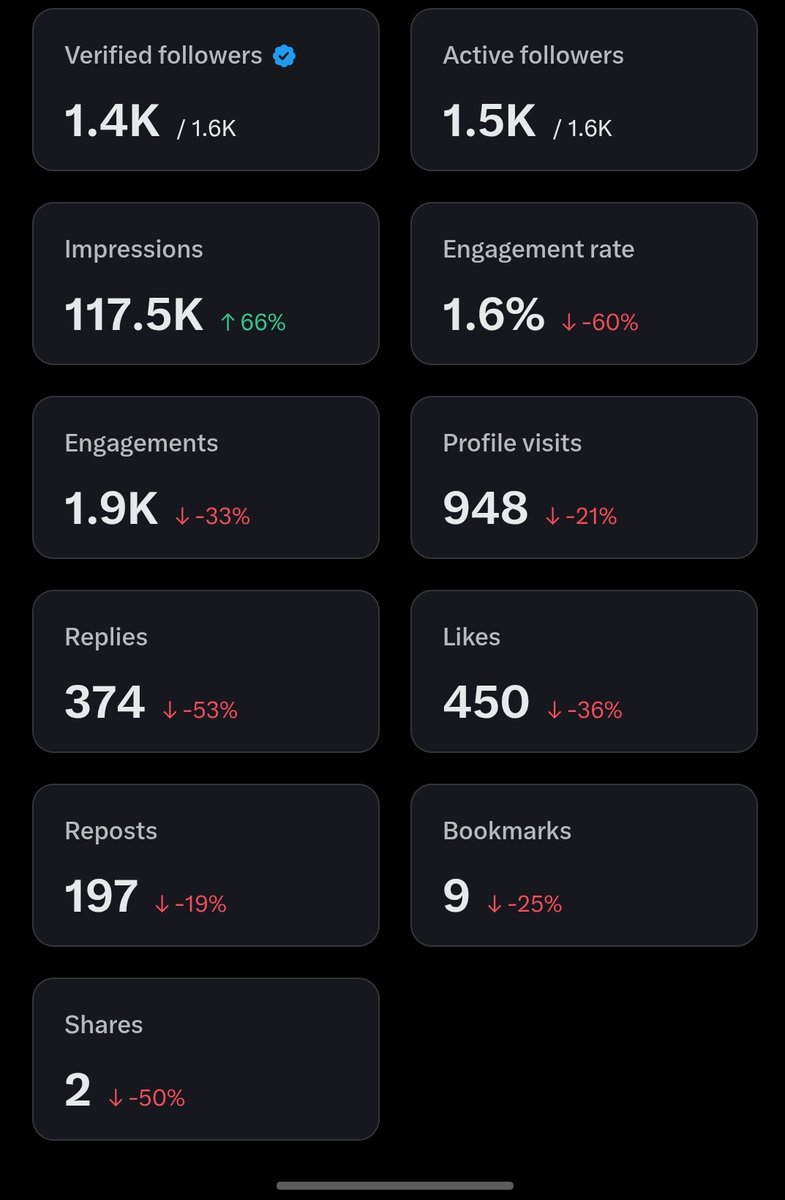
Task: Click the red down arrow beside Engagements
Action: tap(182, 516)
